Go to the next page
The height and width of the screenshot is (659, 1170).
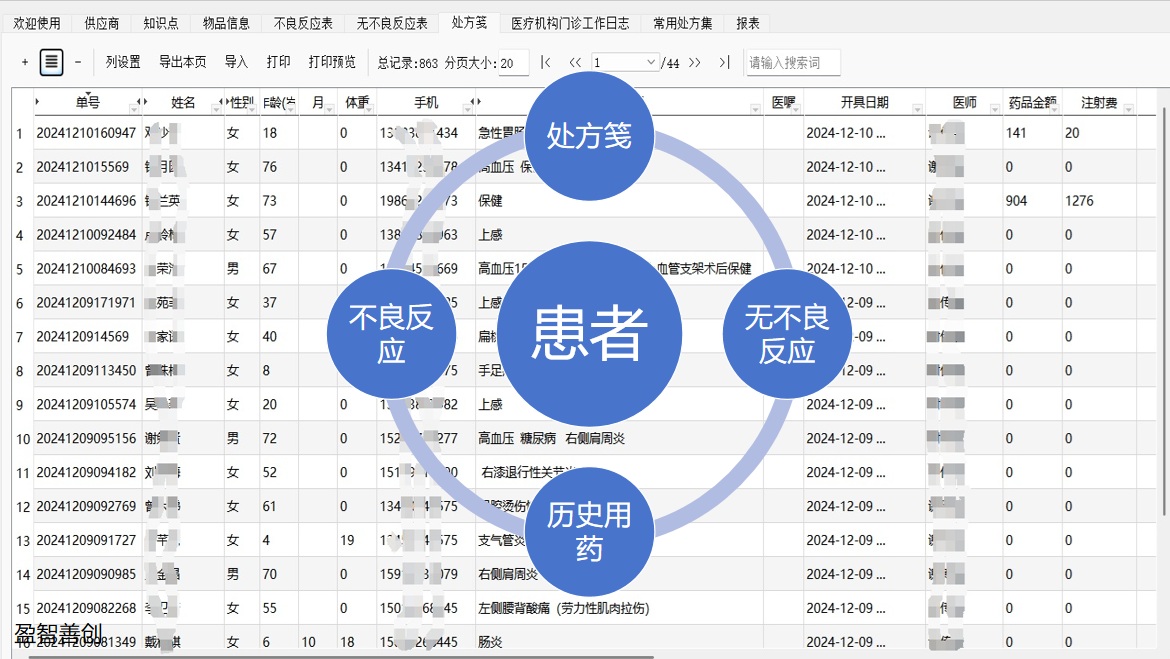click(x=695, y=62)
